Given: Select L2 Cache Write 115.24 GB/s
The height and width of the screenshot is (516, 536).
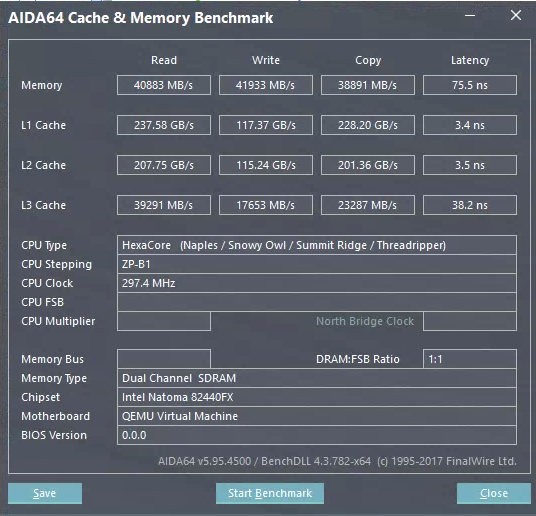Looking at the screenshot, I should 266,165.
